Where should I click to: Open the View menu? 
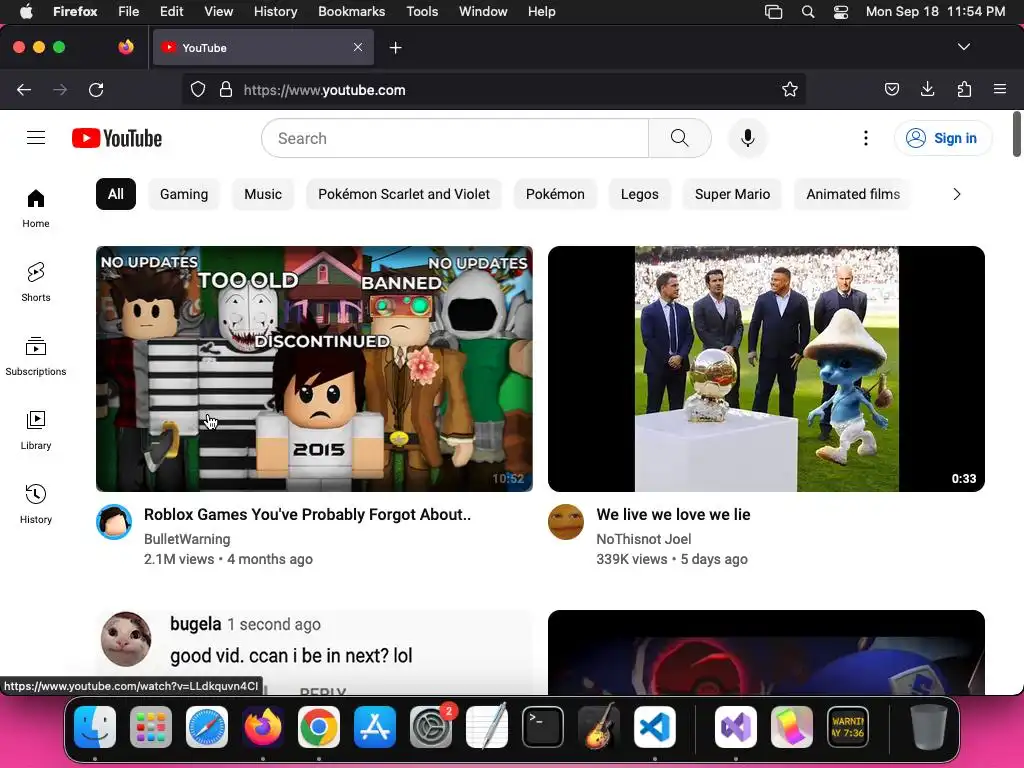(218, 12)
